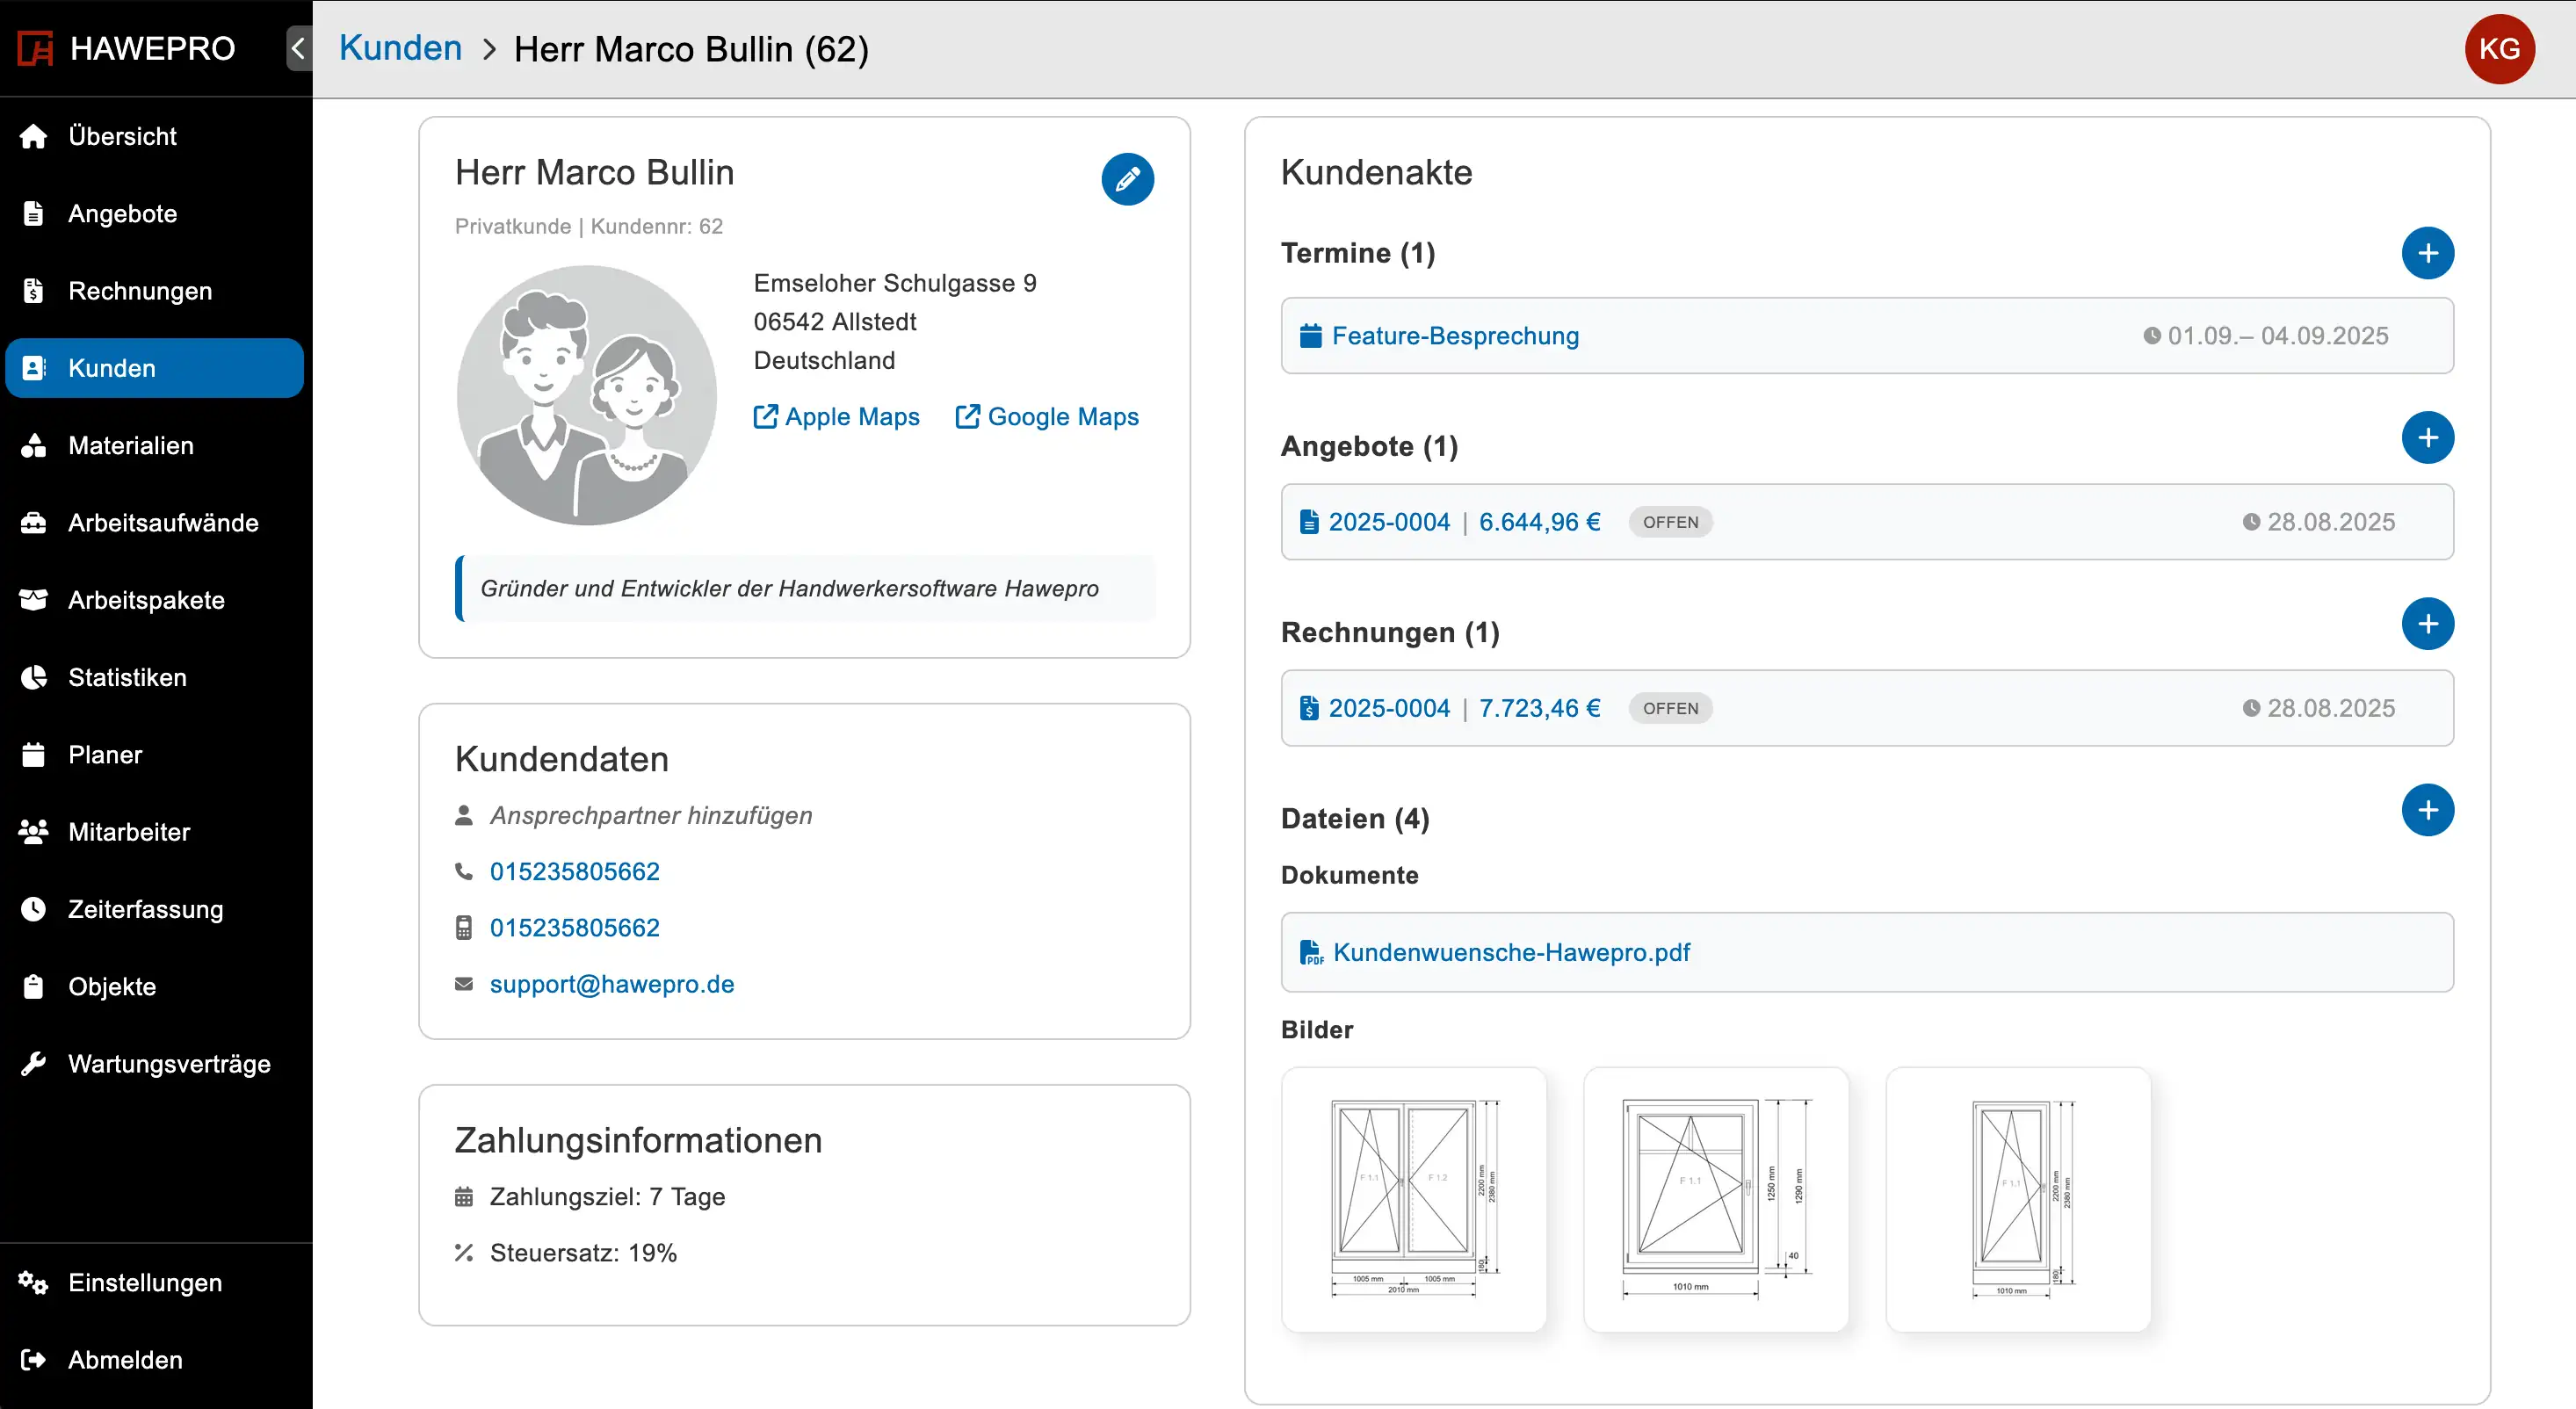Open the KG user avatar menu

(x=2499, y=48)
